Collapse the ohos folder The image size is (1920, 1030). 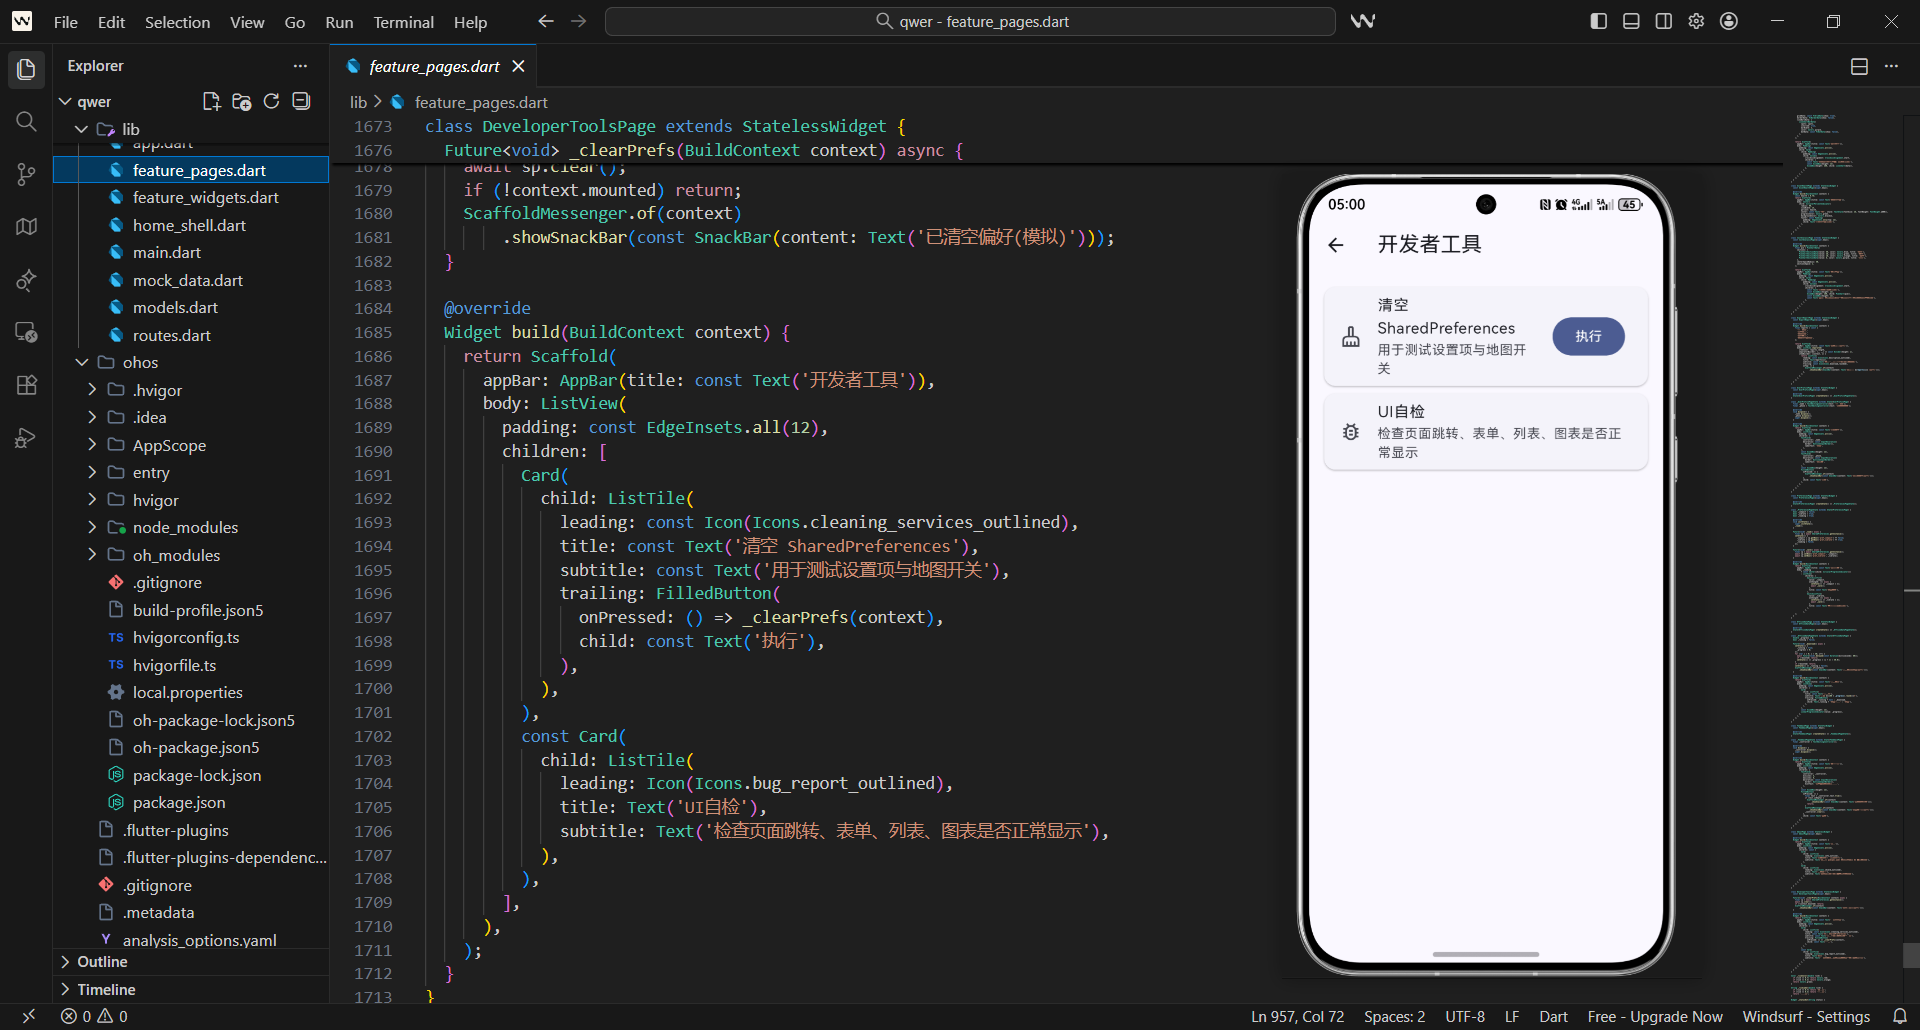[x=82, y=362]
